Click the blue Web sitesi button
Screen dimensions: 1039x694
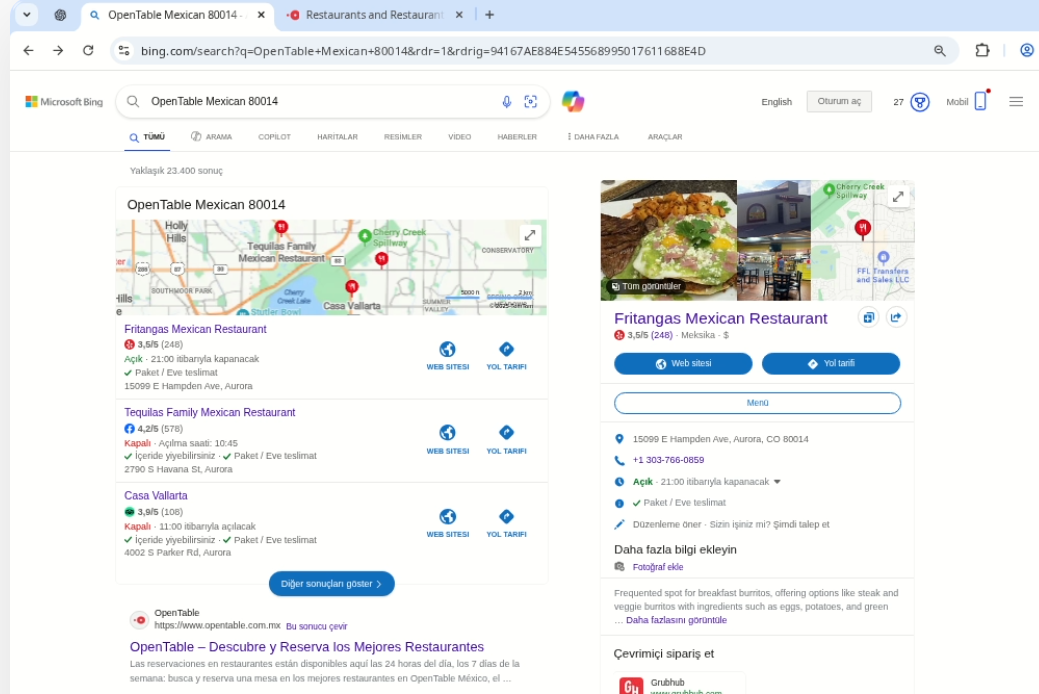[x=683, y=363]
